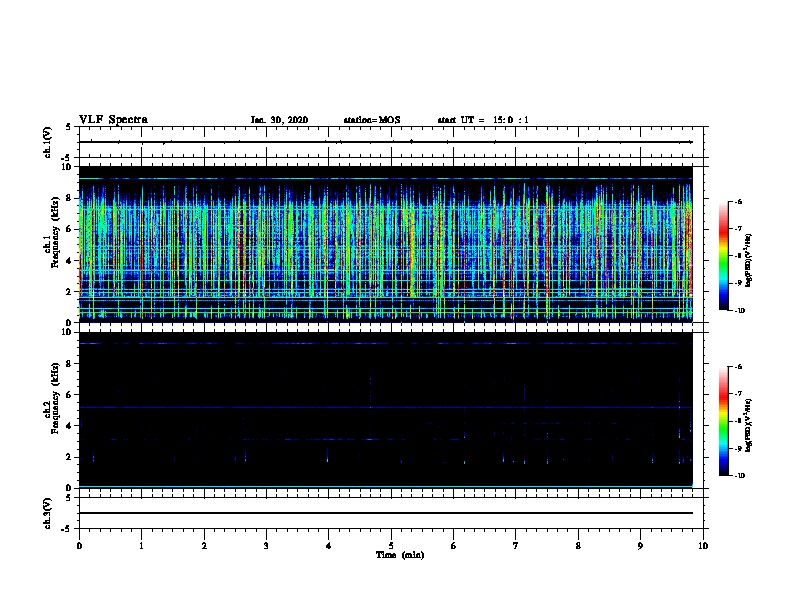Click the -10 tick on ch.2 colorbar
Image resolution: width=792 pixels, height=612 pixels.
(x=739, y=476)
